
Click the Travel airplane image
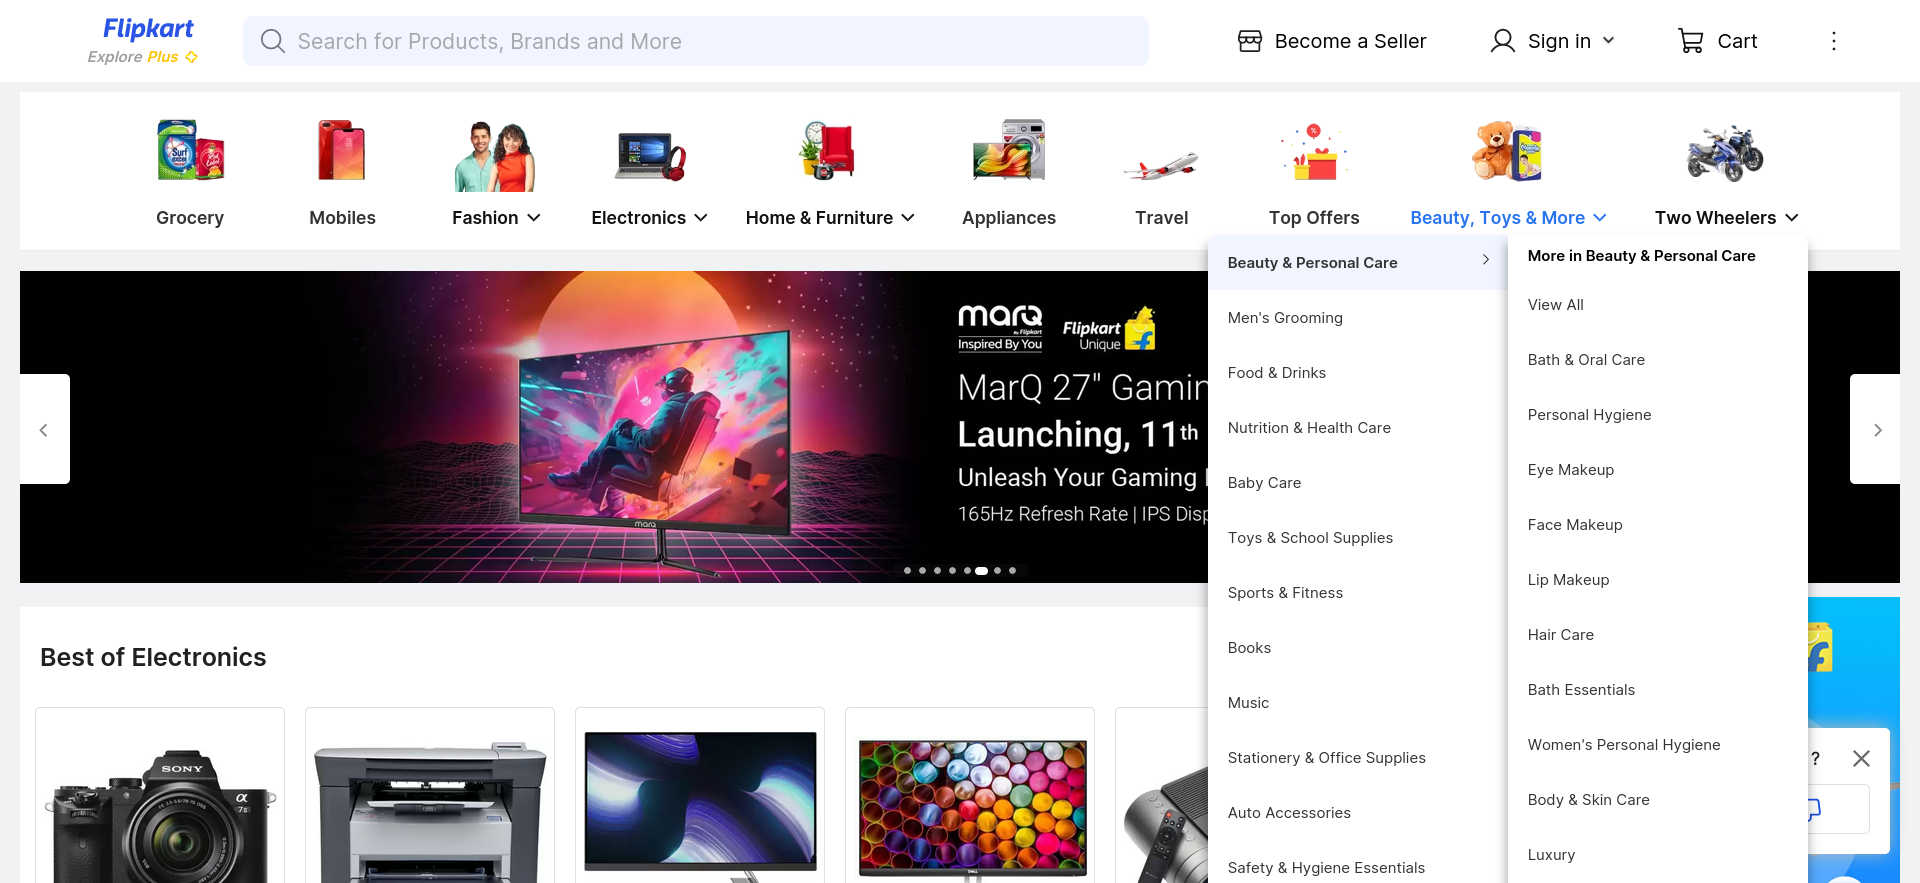(x=1161, y=165)
